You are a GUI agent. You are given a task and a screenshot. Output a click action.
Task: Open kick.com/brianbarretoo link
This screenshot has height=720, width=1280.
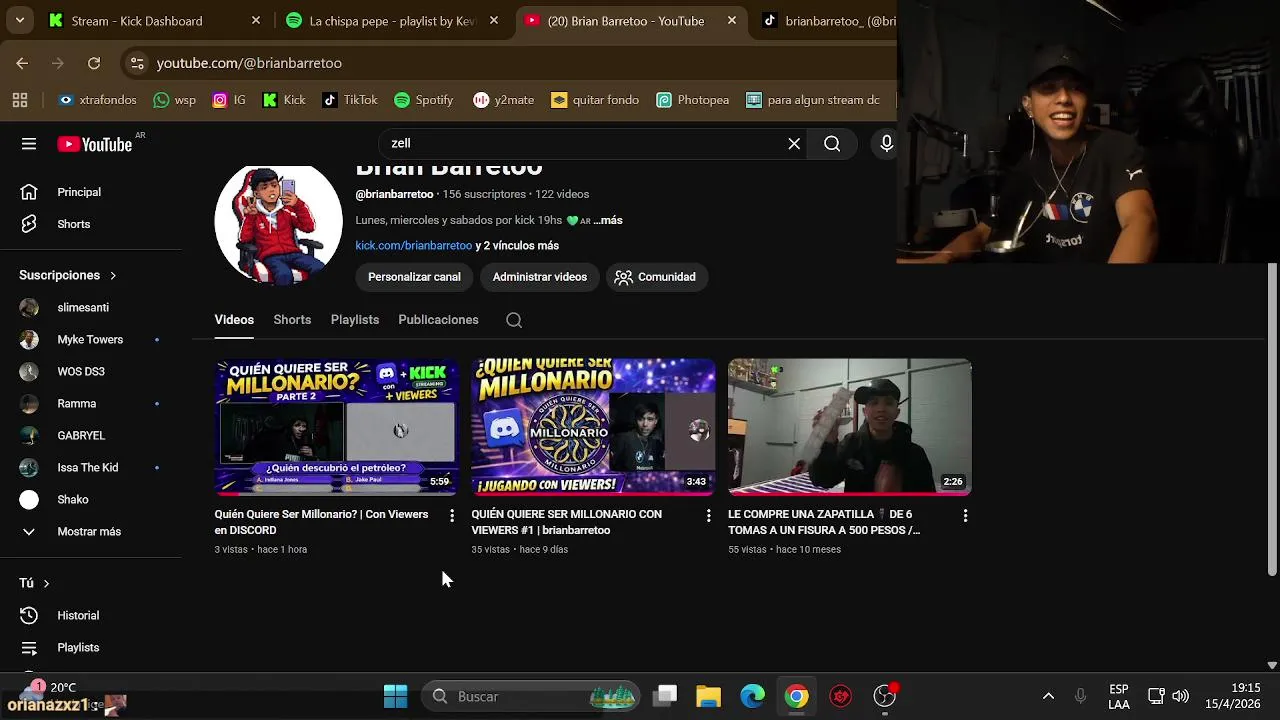(413, 246)
